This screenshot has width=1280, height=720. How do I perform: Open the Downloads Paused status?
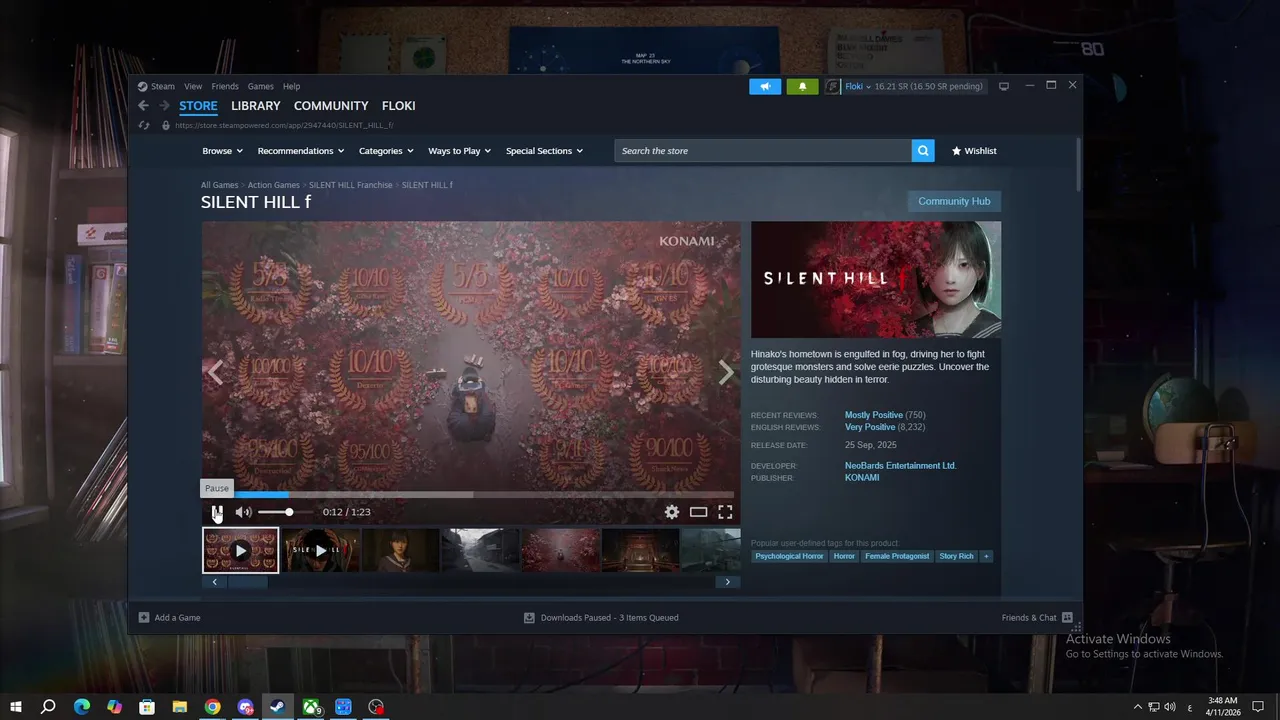coord(601,618)
